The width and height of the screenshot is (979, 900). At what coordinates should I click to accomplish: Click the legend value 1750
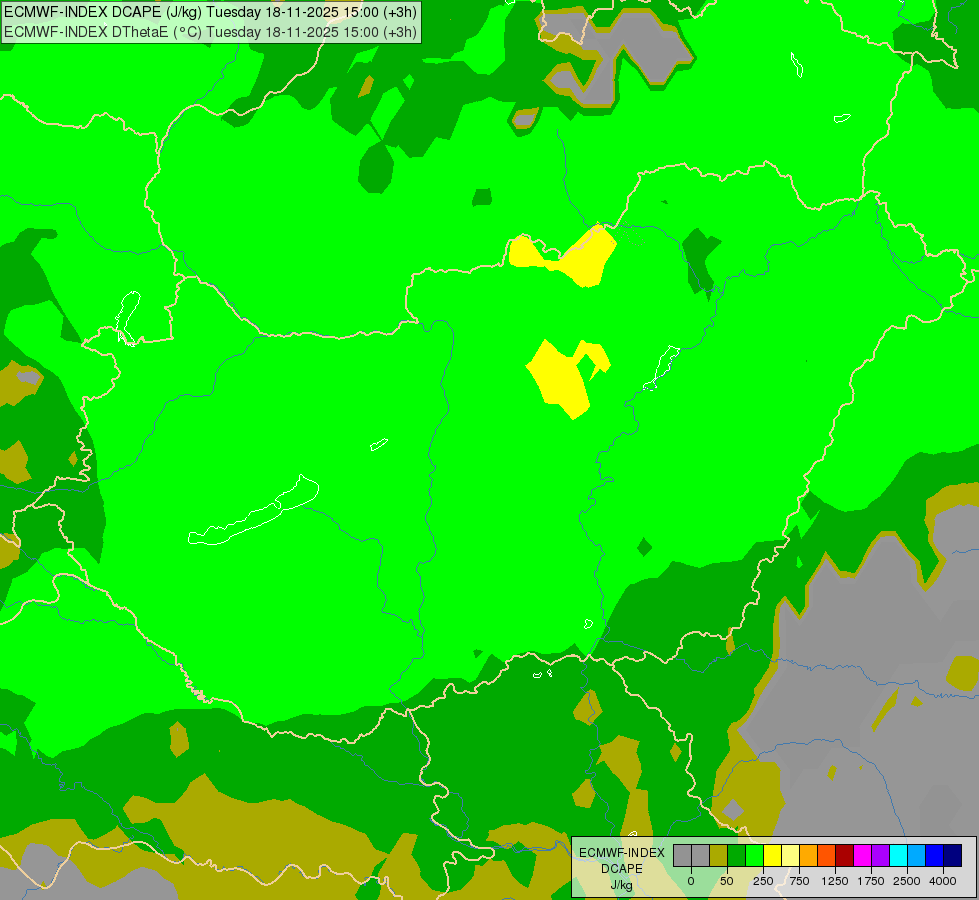point(871,881)
